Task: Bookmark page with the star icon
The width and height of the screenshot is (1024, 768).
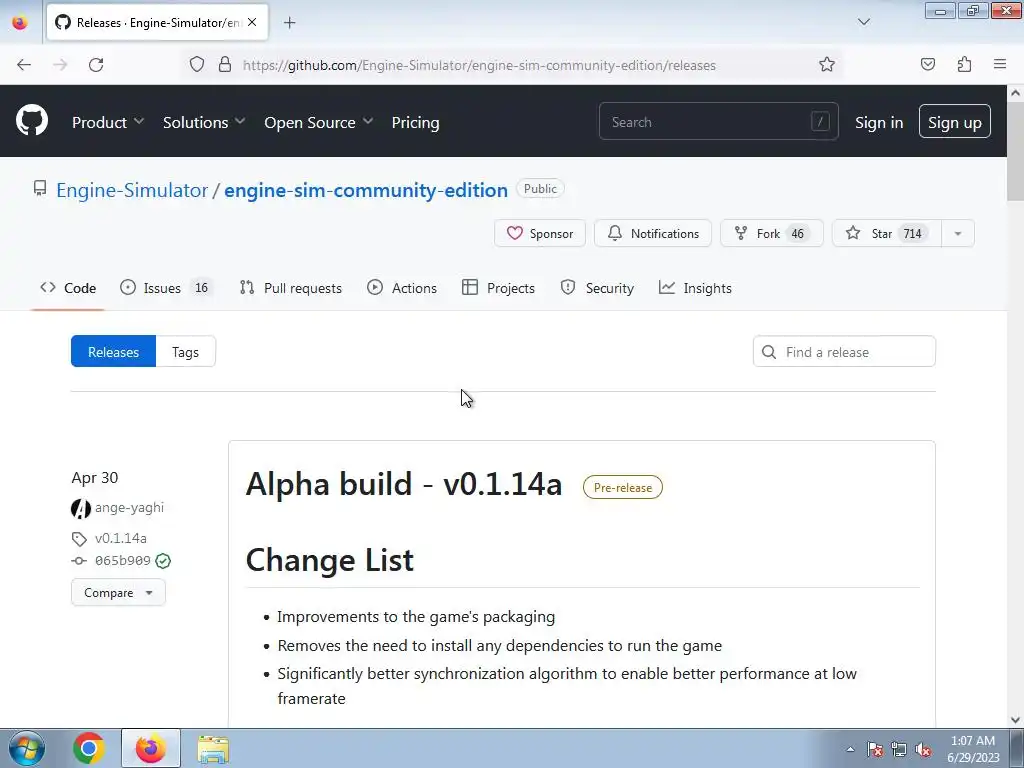Action: (827, 65)
